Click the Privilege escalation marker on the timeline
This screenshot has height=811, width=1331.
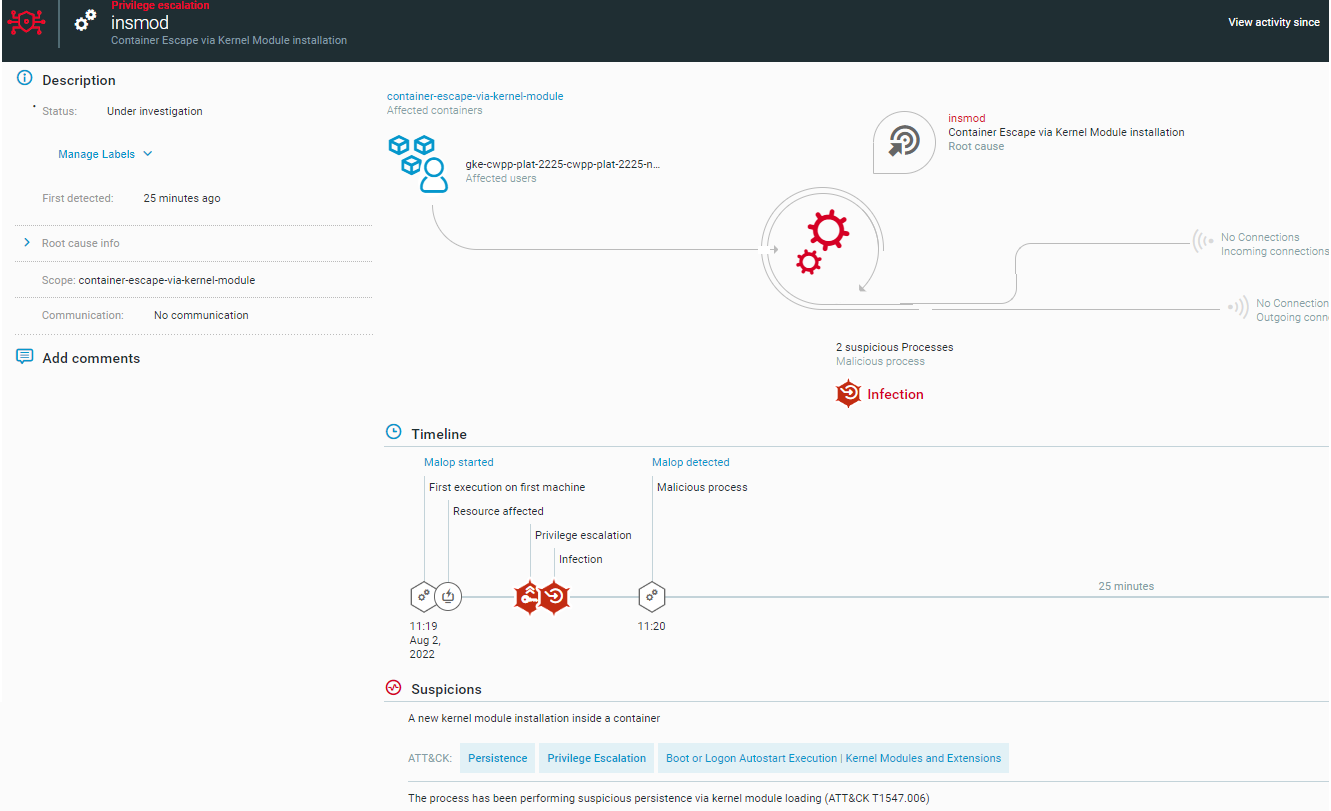click(x=528, y=596)
